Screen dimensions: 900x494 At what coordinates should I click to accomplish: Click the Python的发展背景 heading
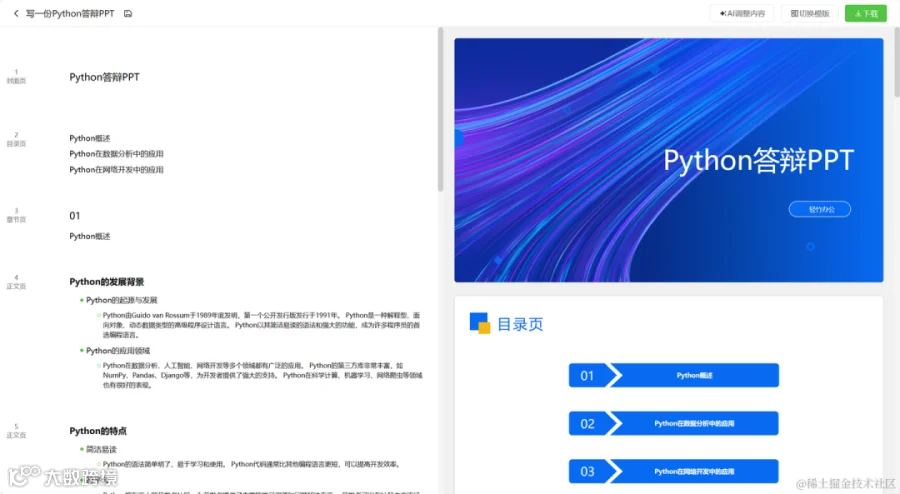click(x=107, y=282)
